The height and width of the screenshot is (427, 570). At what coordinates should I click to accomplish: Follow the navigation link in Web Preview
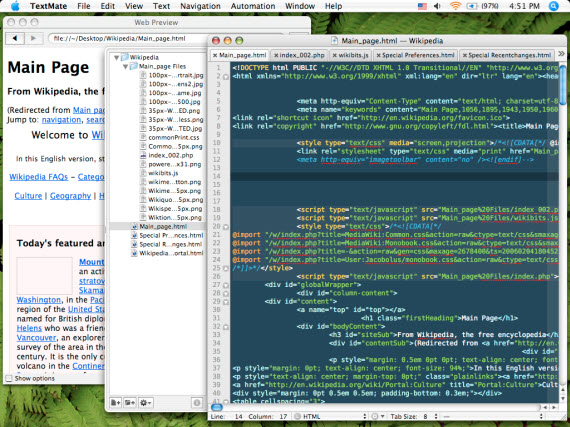pyautogui.click(x=61, y=120)
